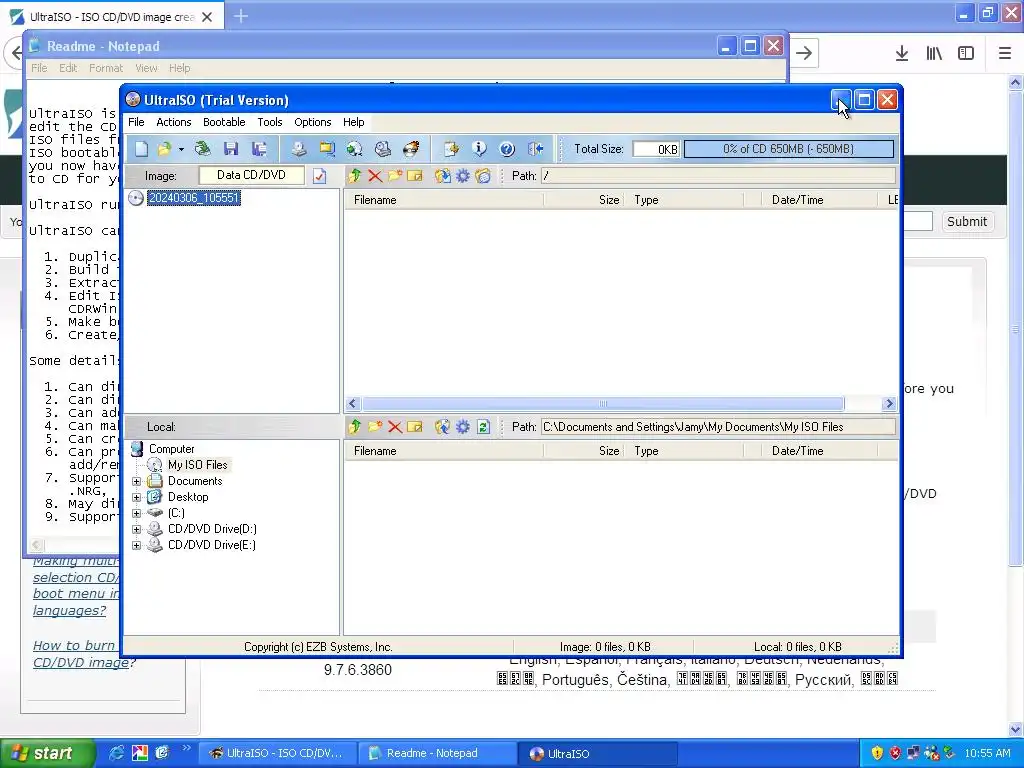The width and height of the screenshot is (1024, 768).
Task: Click the Properties info icon
Action: 479,149
